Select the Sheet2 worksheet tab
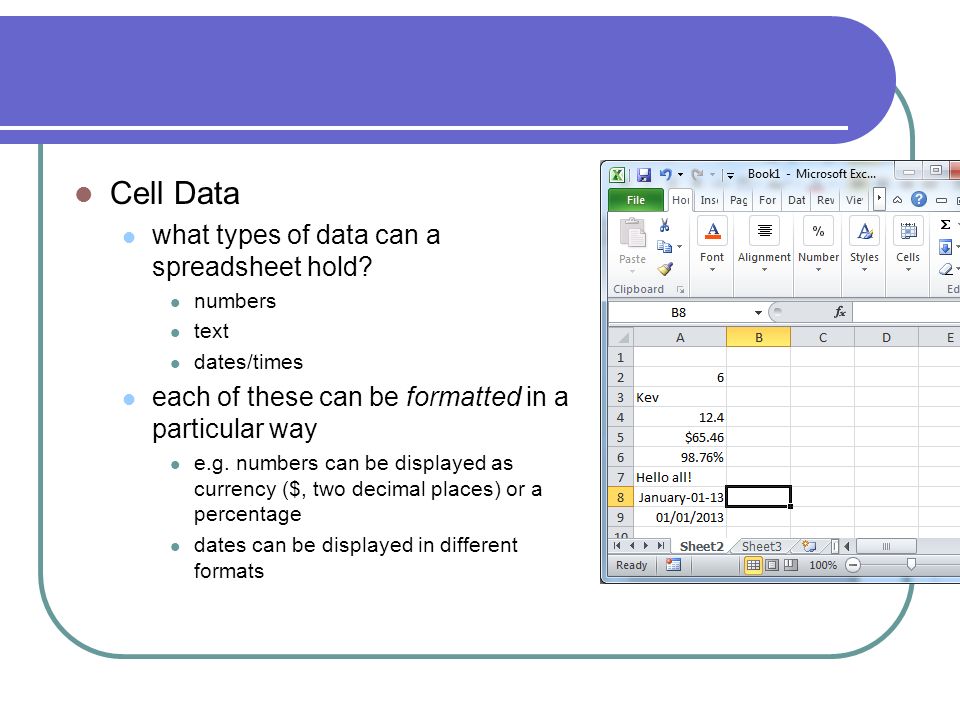 pos(702,546)
